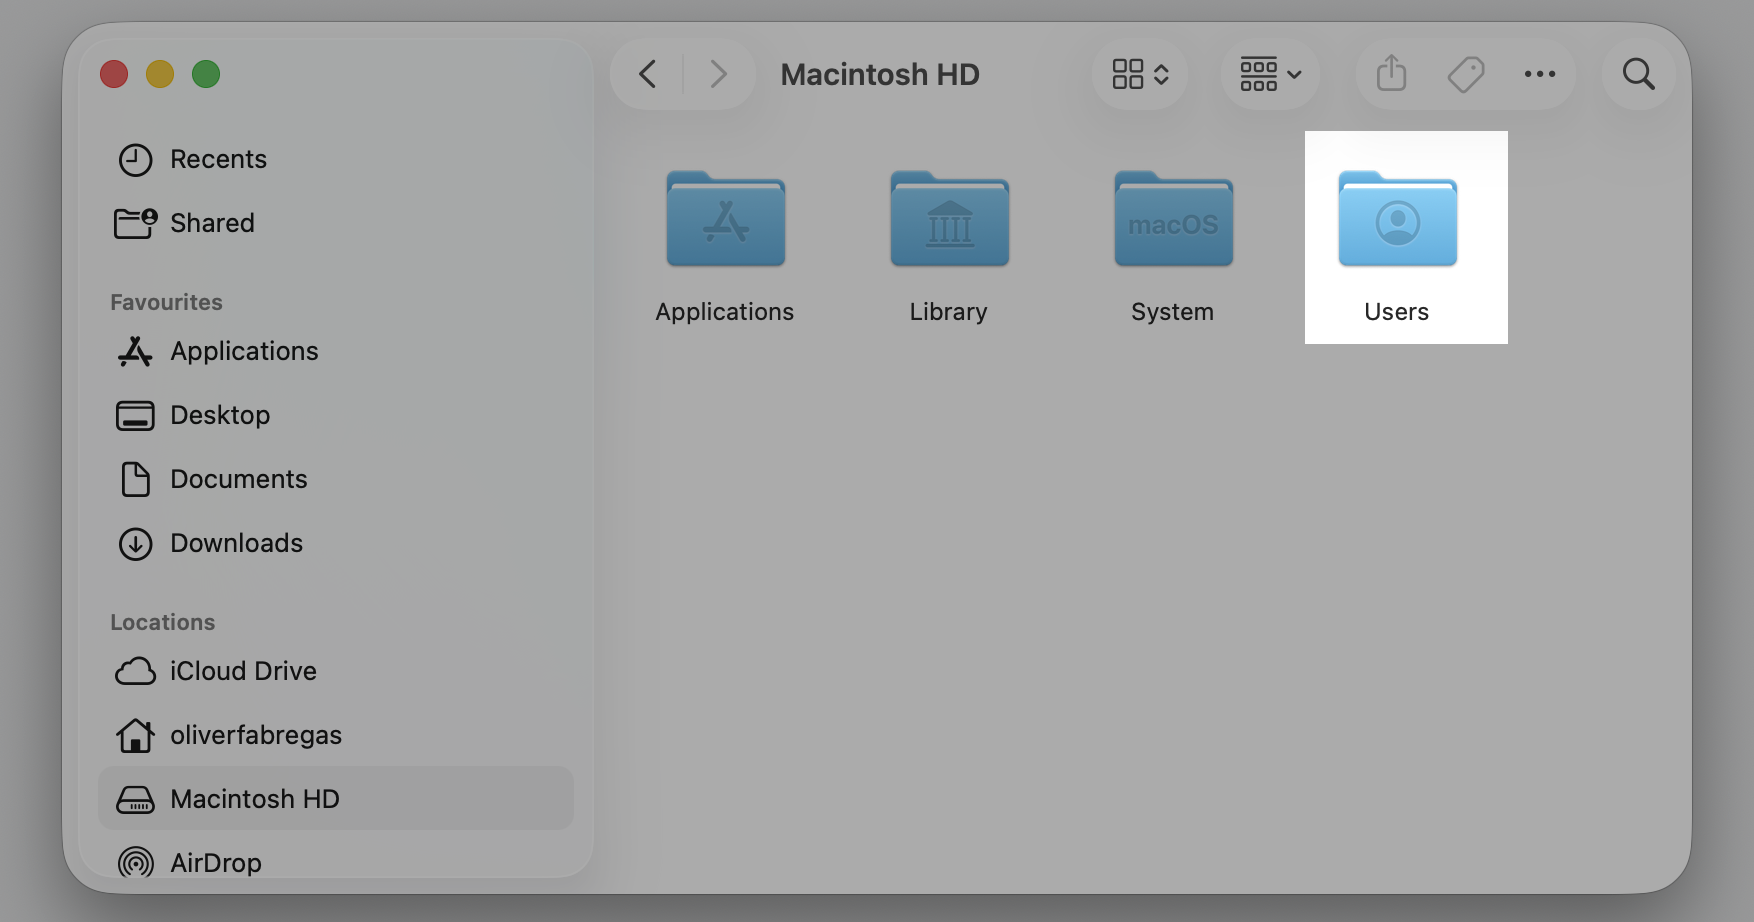Click the green full-screen button

(206, 74)
